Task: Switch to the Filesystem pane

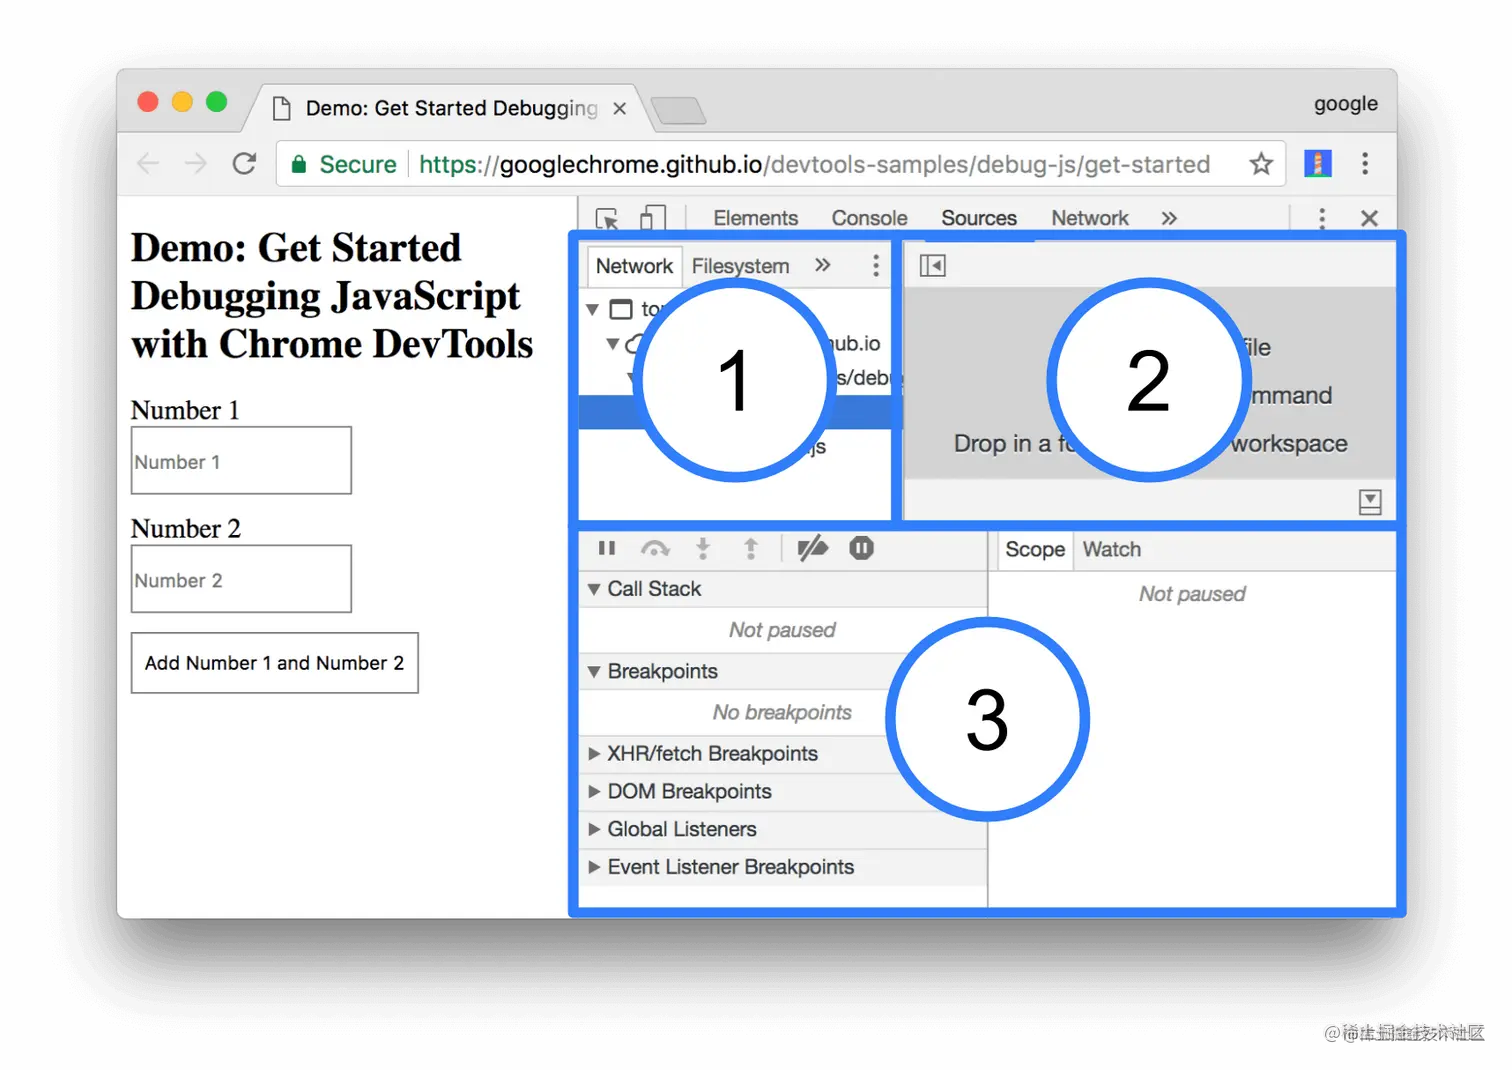Action: pyautogui.click(x=740, y=266)
